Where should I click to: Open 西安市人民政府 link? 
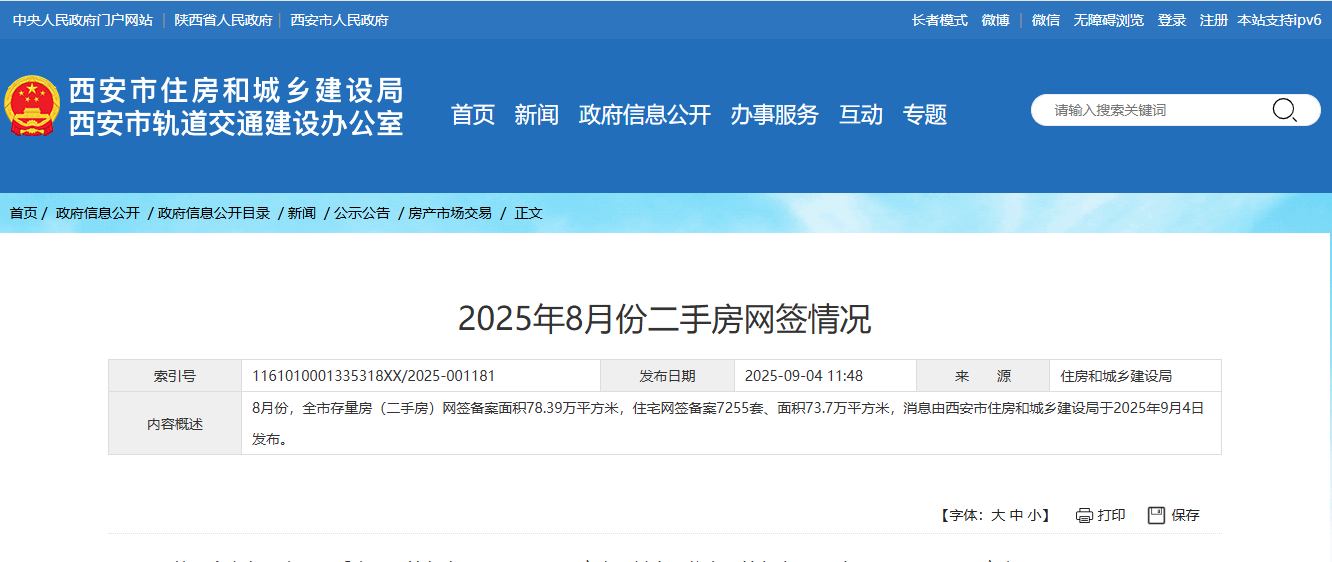pyautogui.click(x=339, y=20)
